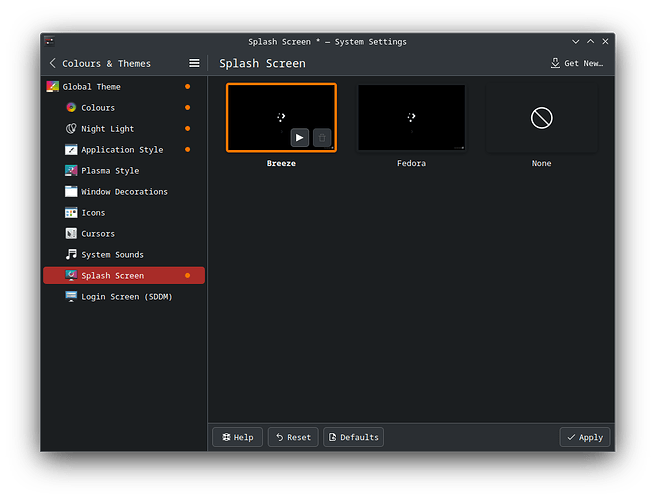Open Colours settings page
Viewport: 656px width, 500px height.
(x=124, y=108)
